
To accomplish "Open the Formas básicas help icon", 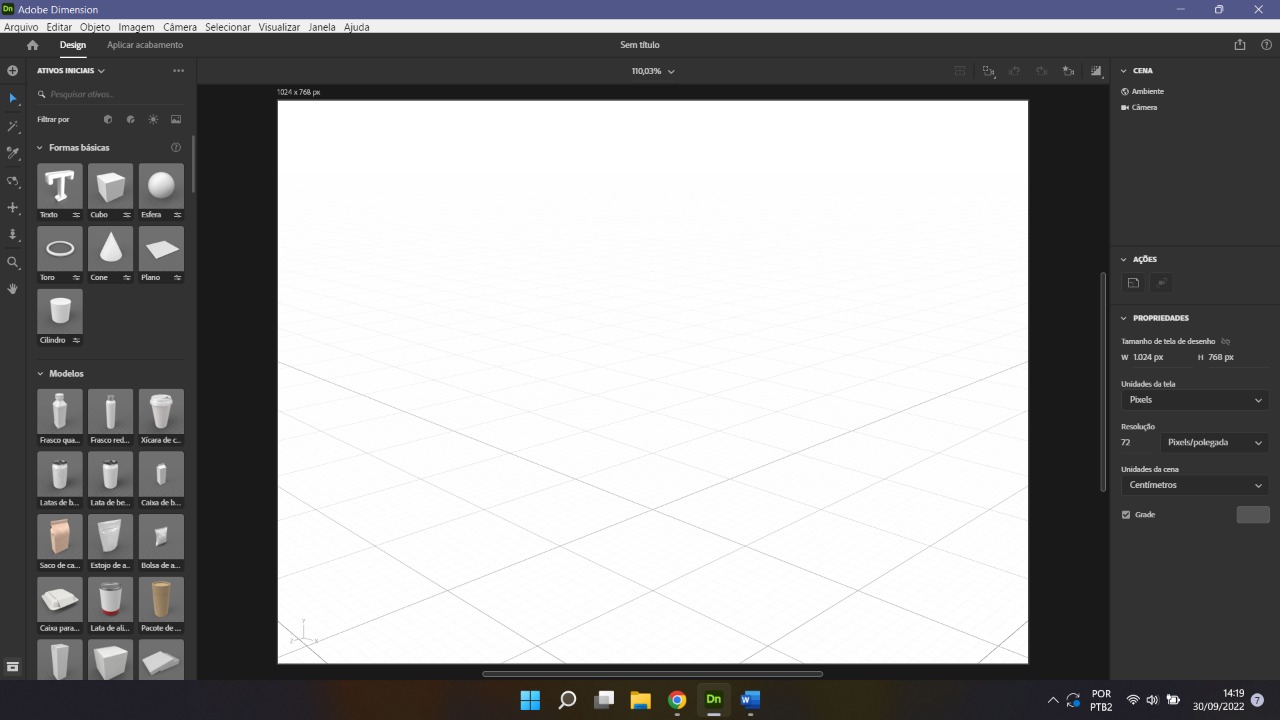I will [176, 147].
